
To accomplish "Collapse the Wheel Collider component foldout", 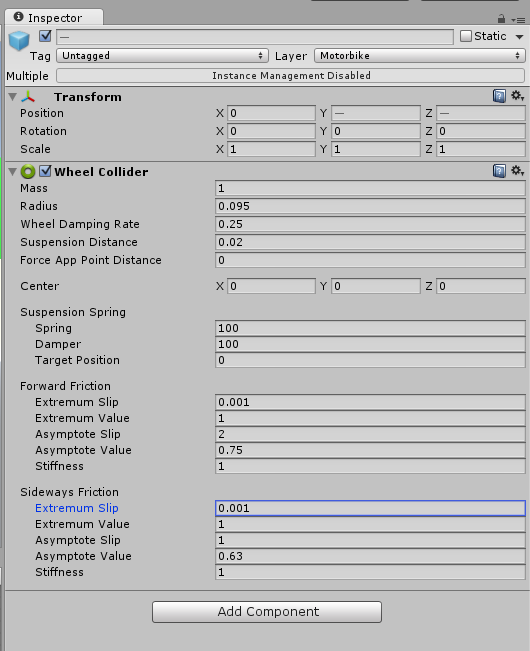I will pyautogui.click(x=12, y=171).
